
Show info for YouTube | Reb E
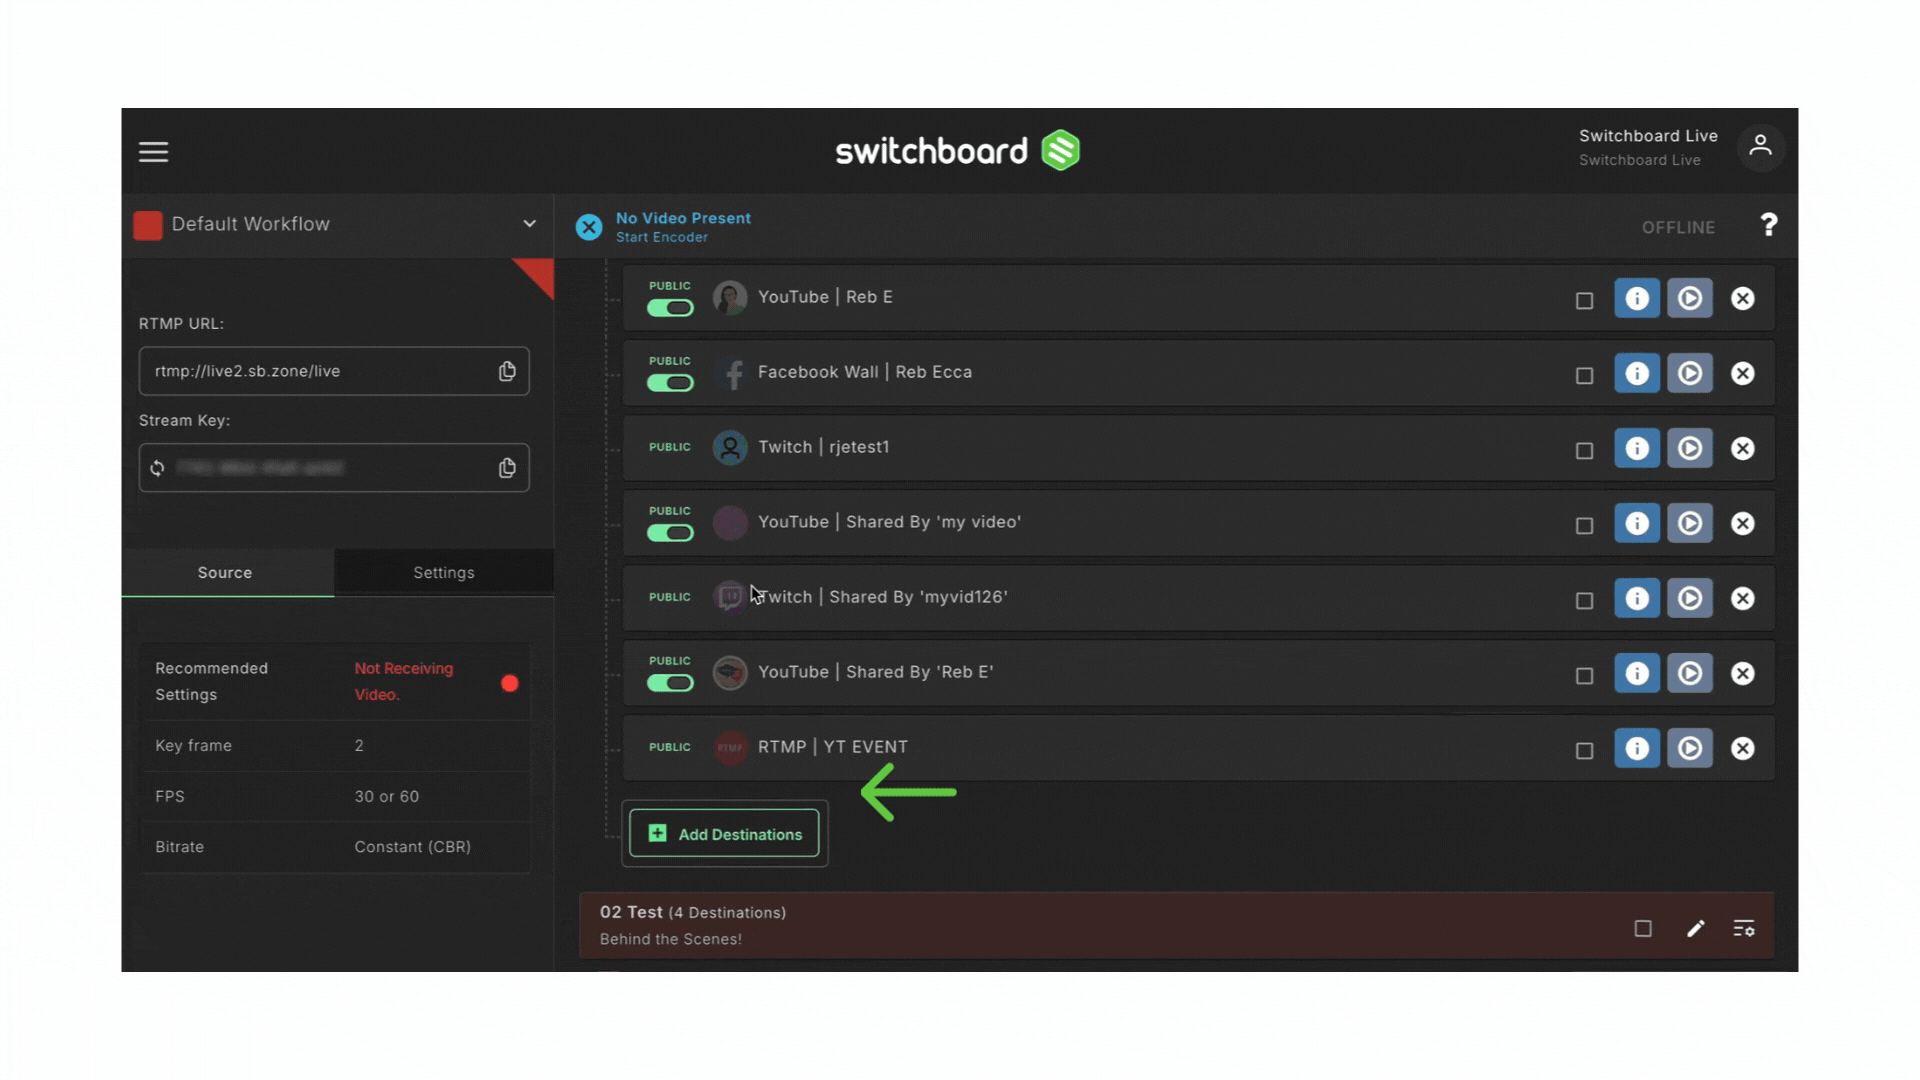click(1637, 298)
